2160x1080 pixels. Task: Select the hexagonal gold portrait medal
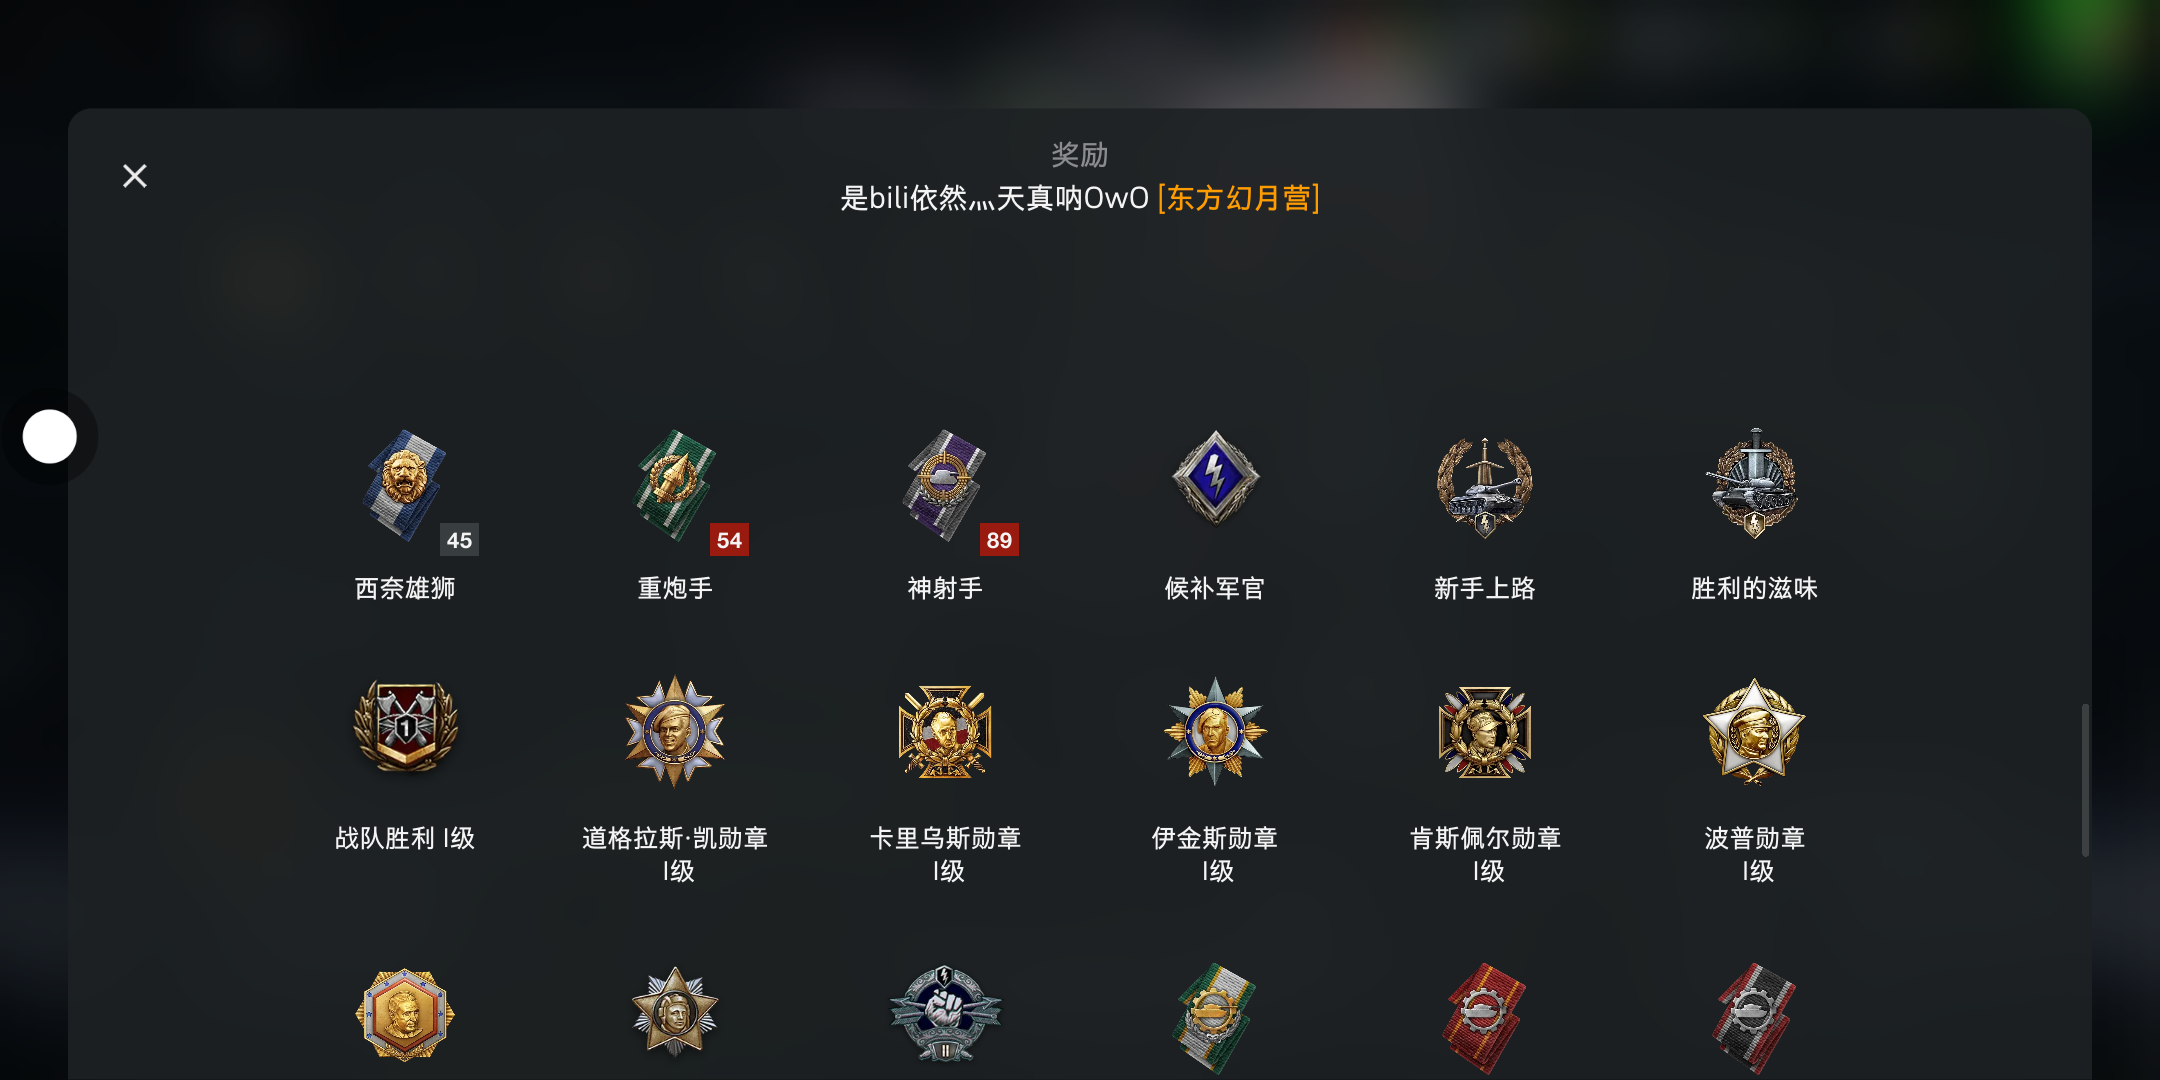click(x=405, y=1015)
